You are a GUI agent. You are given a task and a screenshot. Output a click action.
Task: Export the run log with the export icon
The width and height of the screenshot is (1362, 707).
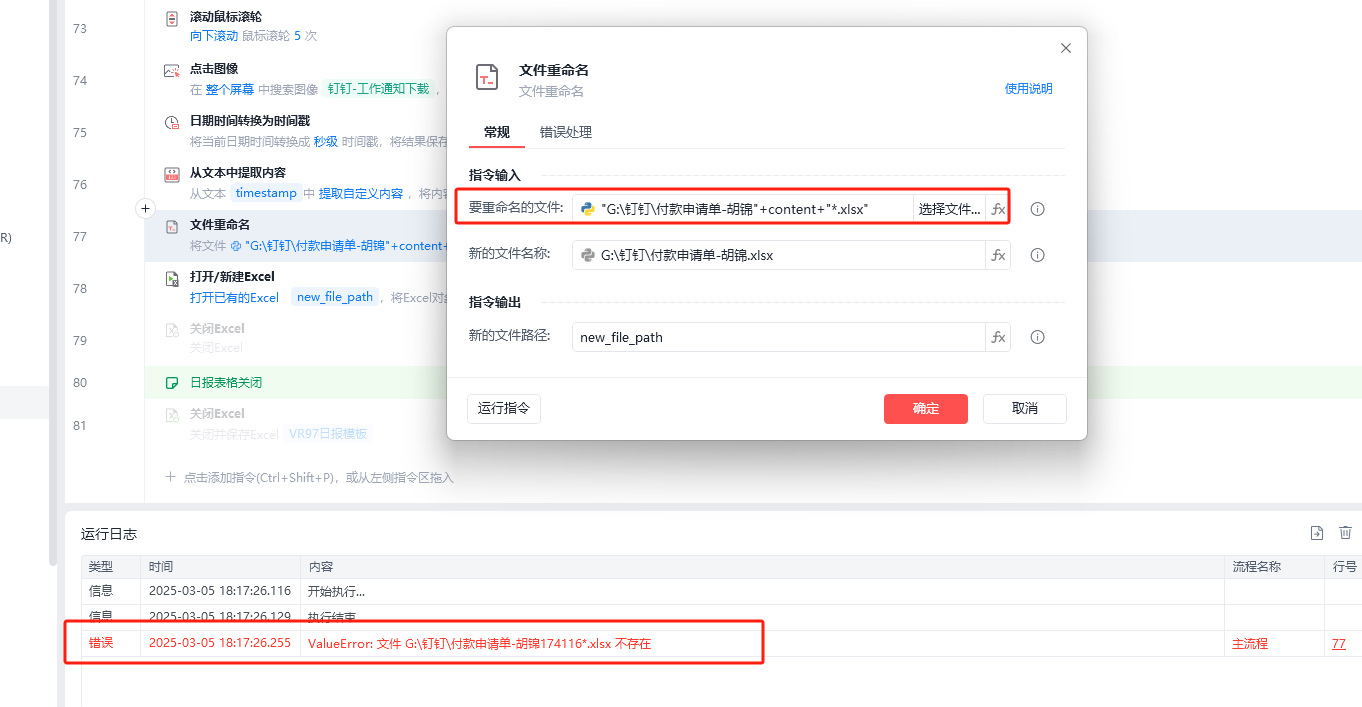1317,533
